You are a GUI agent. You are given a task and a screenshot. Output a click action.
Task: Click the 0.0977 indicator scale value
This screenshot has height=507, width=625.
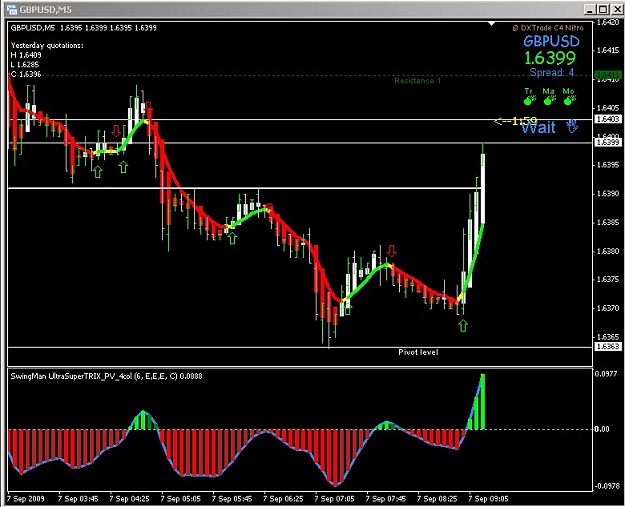[607, 374]
